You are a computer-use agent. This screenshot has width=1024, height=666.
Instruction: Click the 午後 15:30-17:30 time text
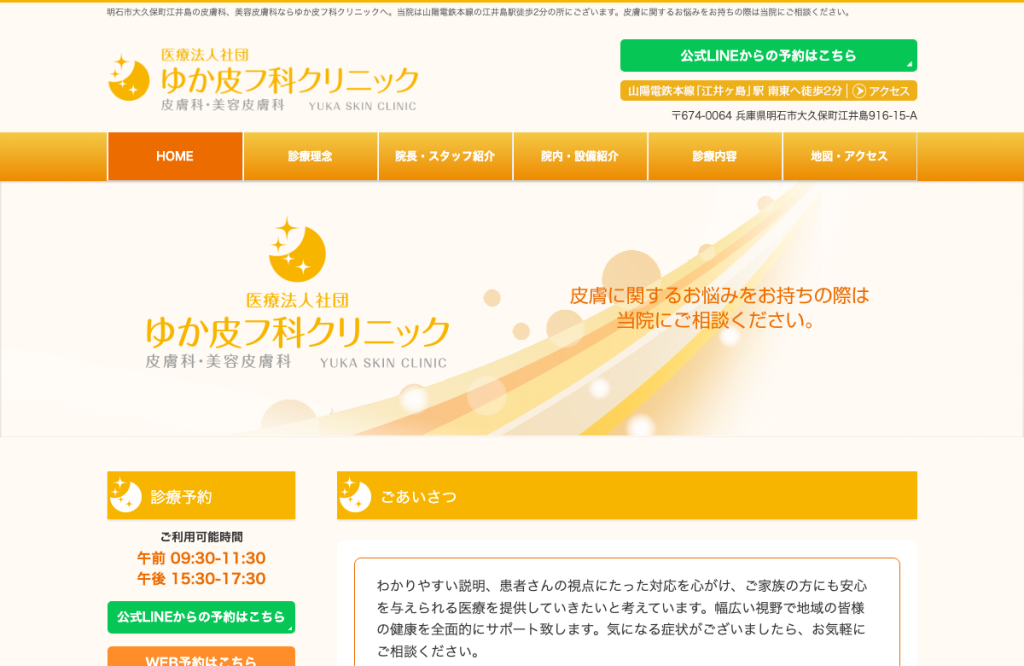coord(201,579)
